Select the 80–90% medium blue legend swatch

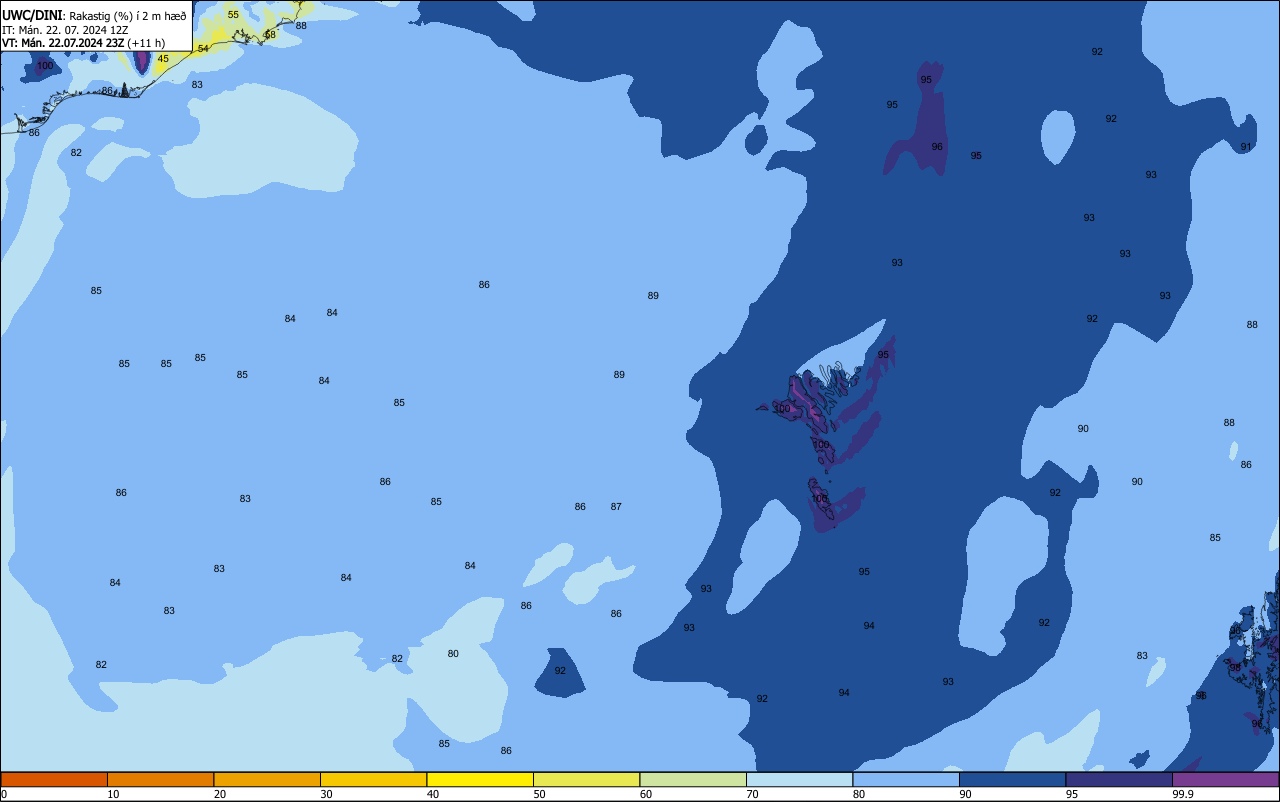tap(906, 779)
